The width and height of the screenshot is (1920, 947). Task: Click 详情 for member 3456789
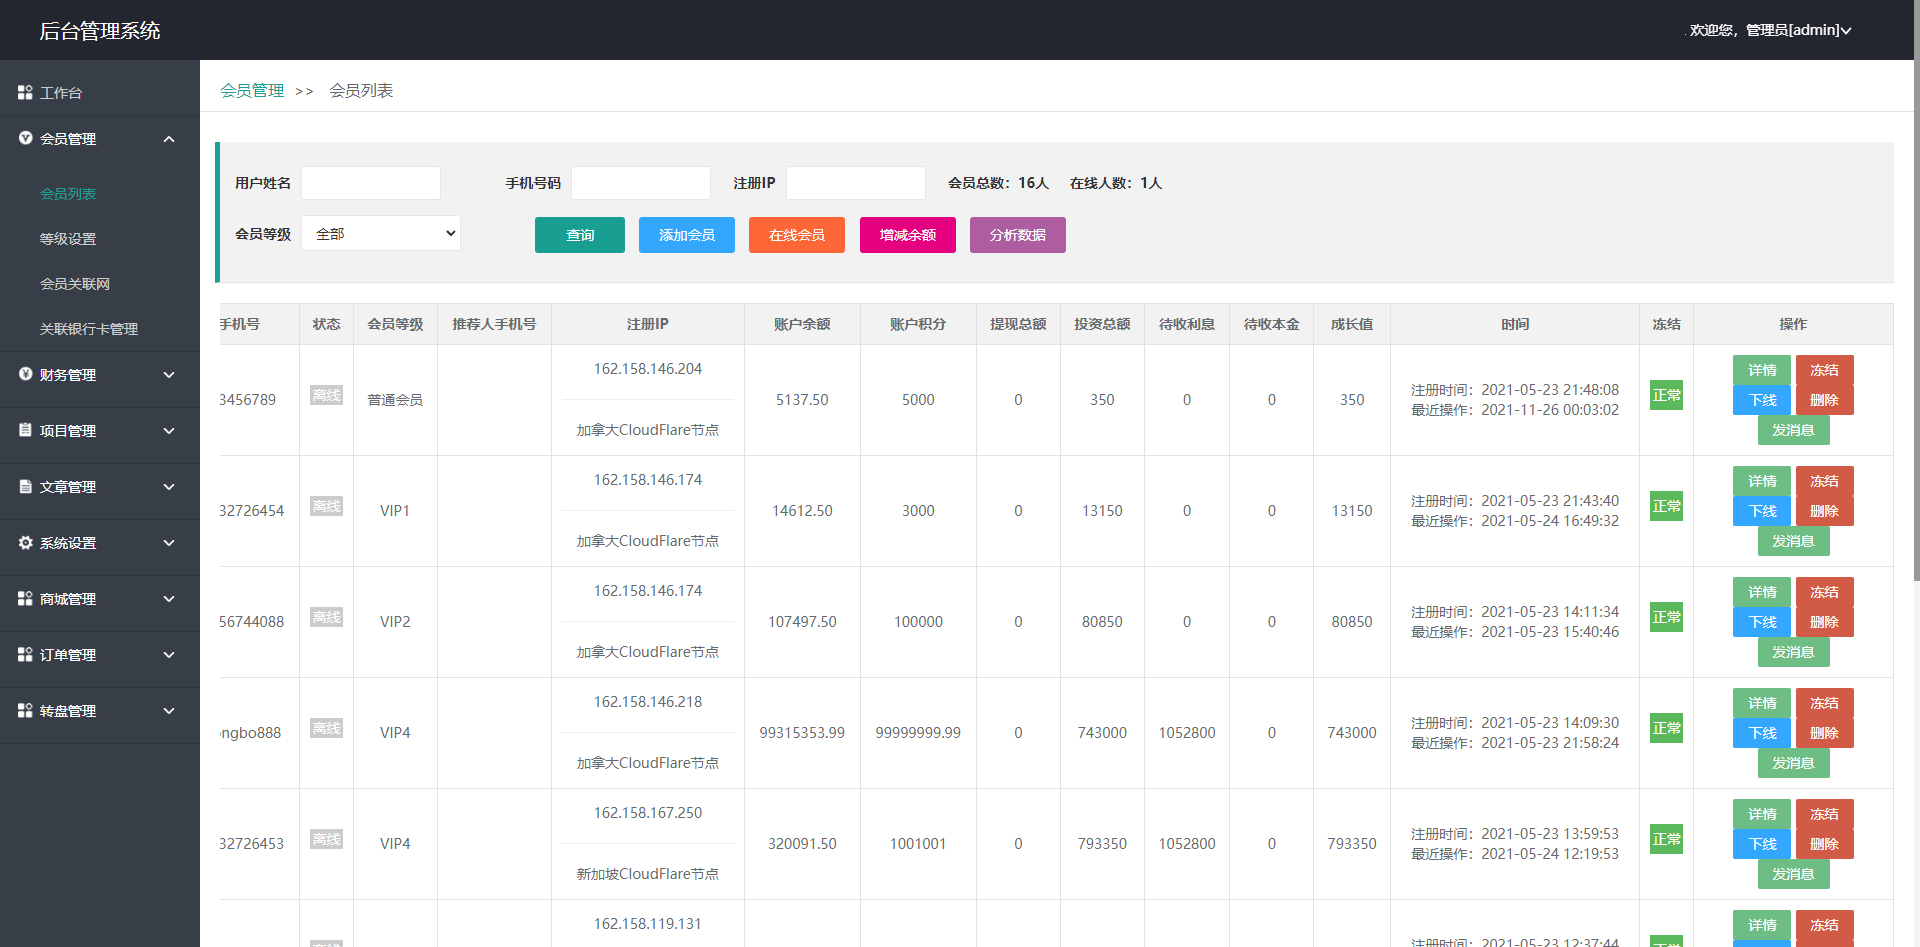click(1762, 370)
